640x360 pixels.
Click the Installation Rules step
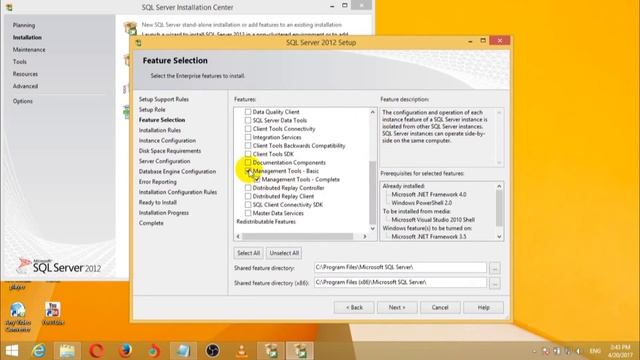click(160, 130)
